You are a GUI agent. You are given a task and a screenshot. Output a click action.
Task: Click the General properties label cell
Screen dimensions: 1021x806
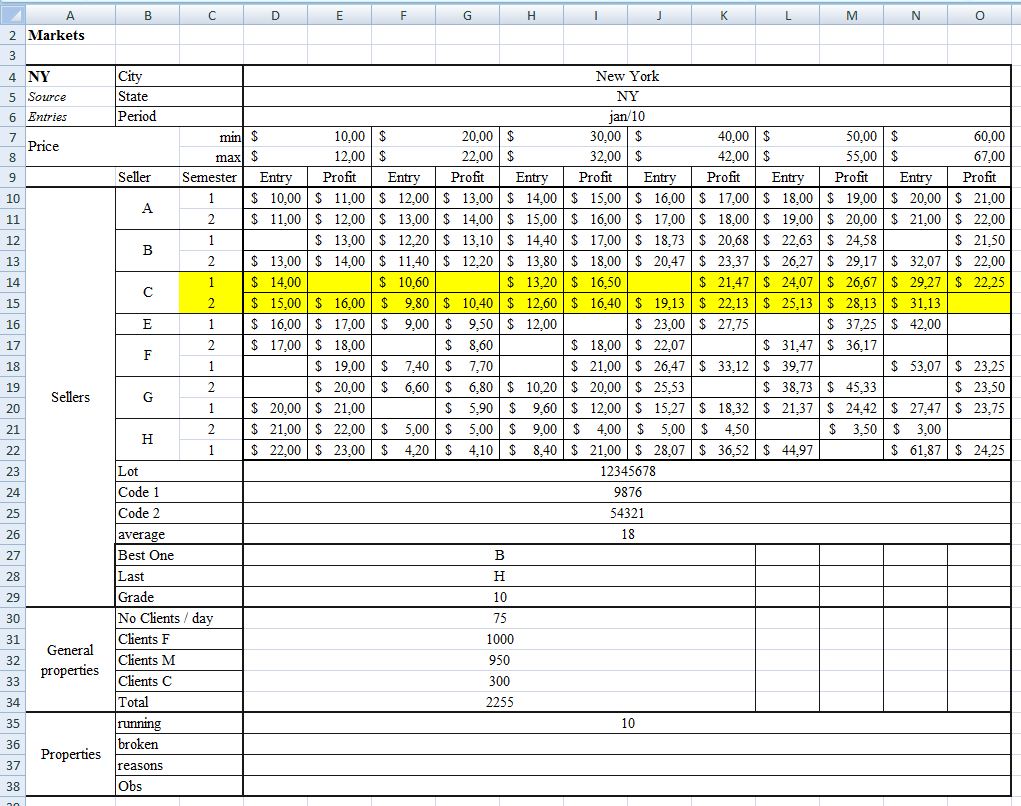click(69, 661)
